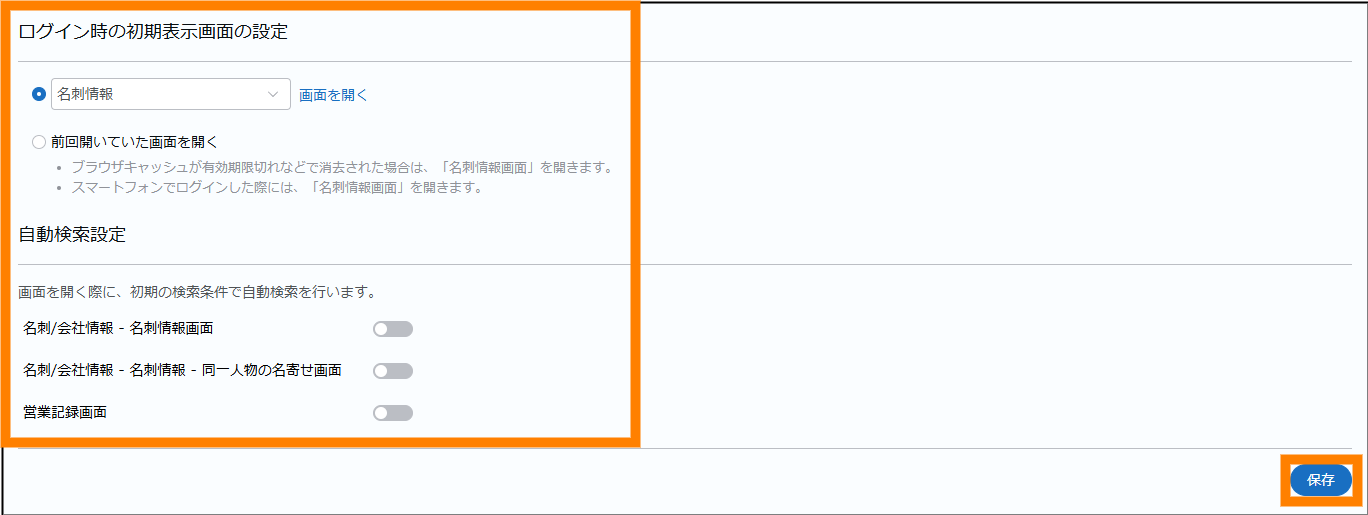1368x515 pixels.
Task: Click the 画面を開く際に description sentence
Action: pyautogui.click(x=197, y=293)
